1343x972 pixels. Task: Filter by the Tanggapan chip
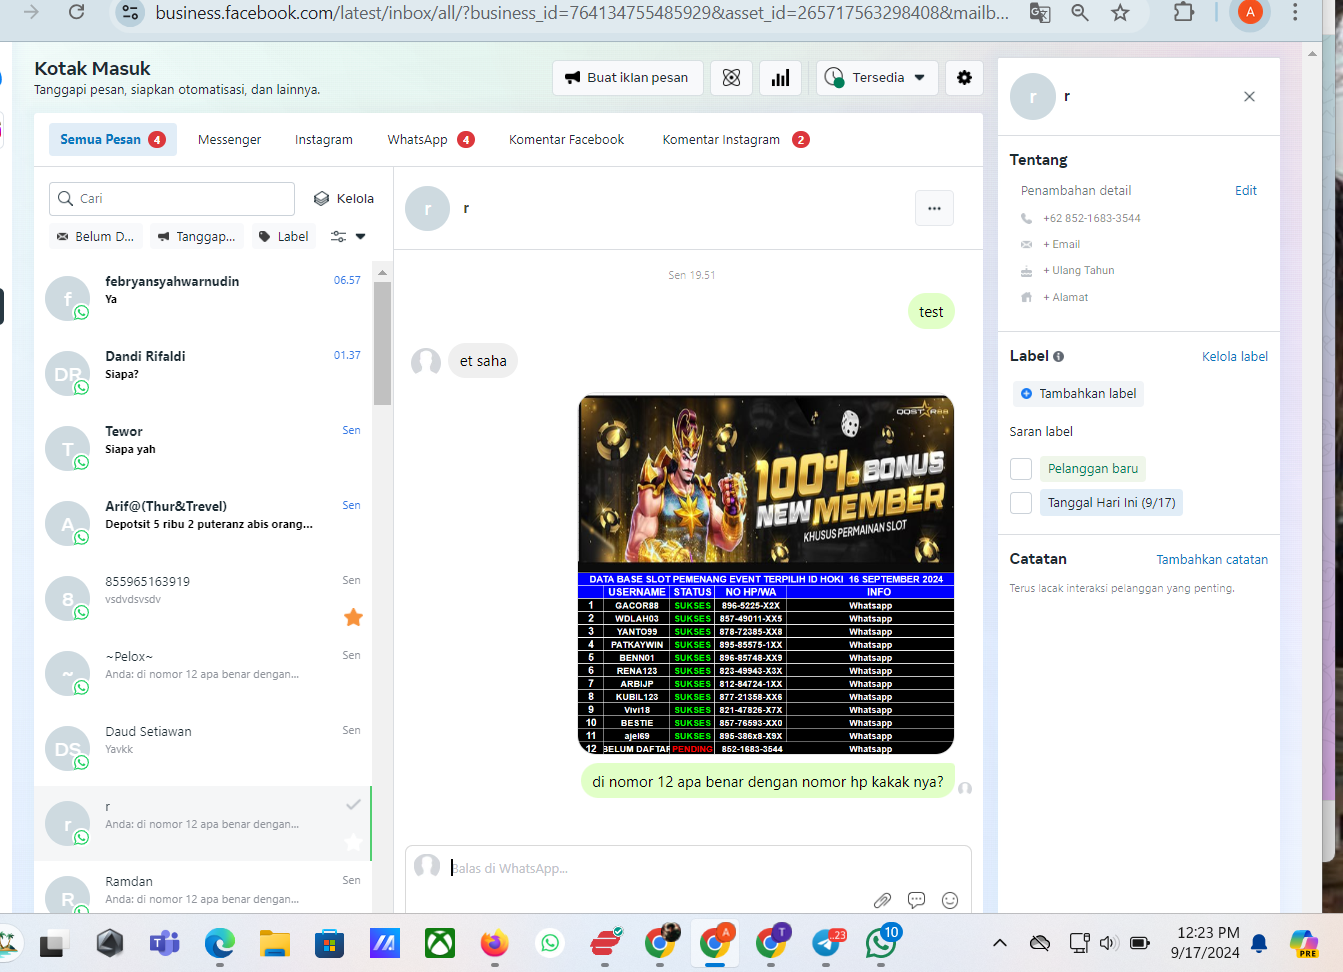click(x=197, y=237)
